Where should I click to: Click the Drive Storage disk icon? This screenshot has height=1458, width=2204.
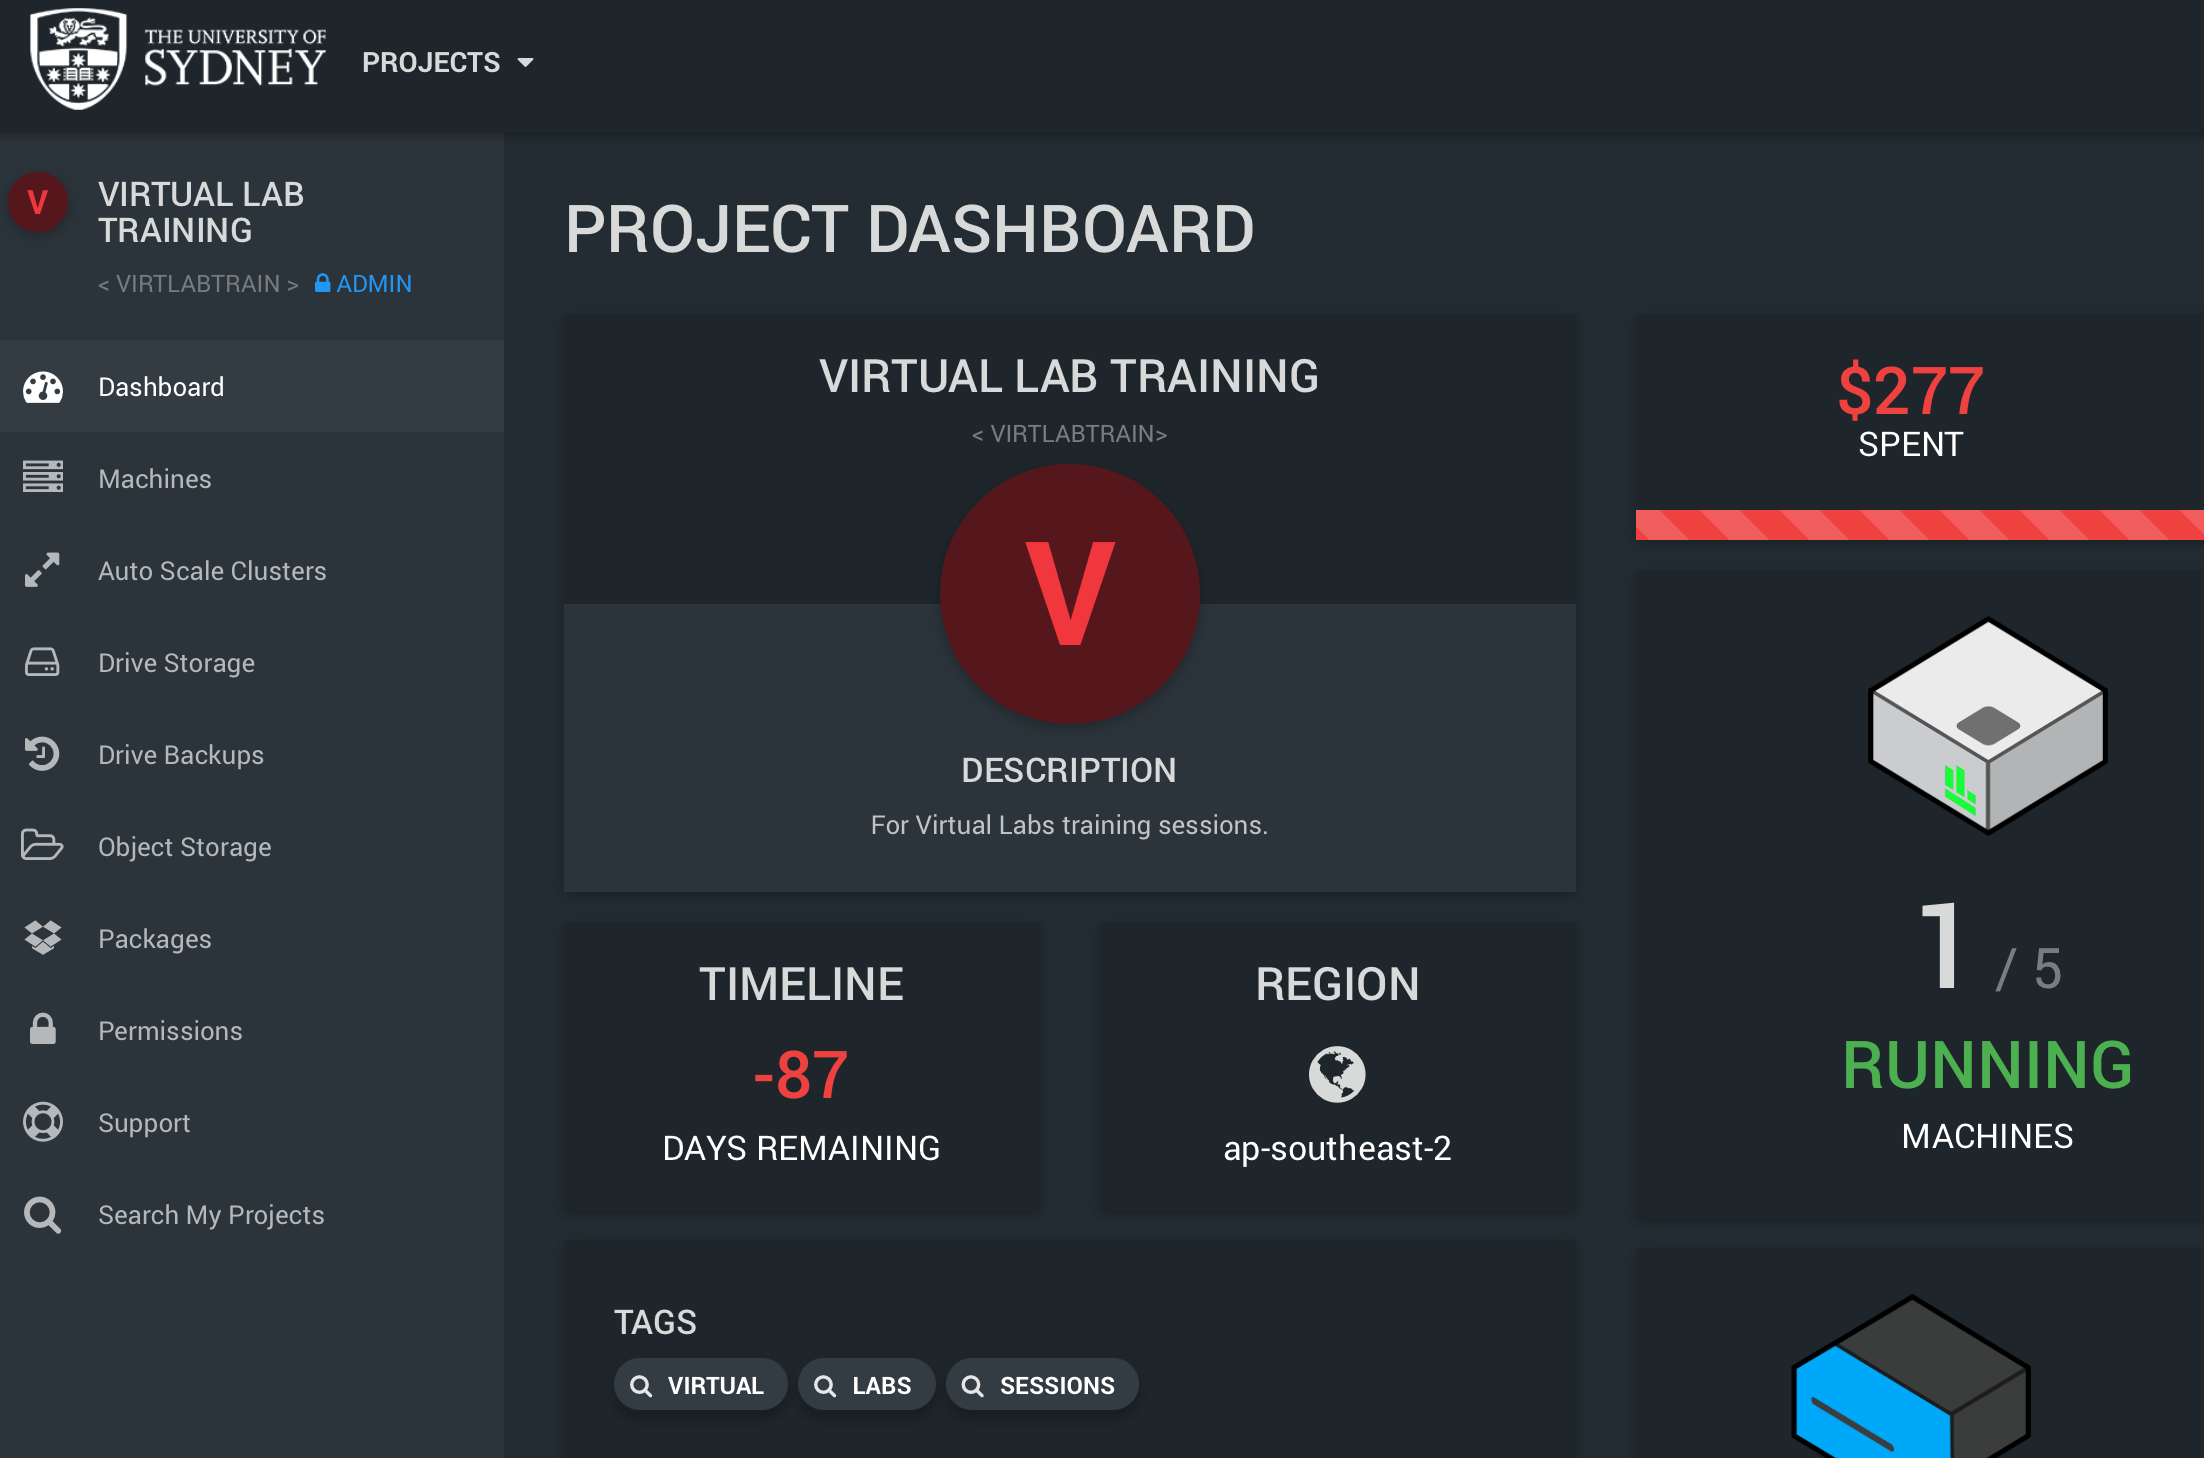pyautogui.click(x=42, y=662)
